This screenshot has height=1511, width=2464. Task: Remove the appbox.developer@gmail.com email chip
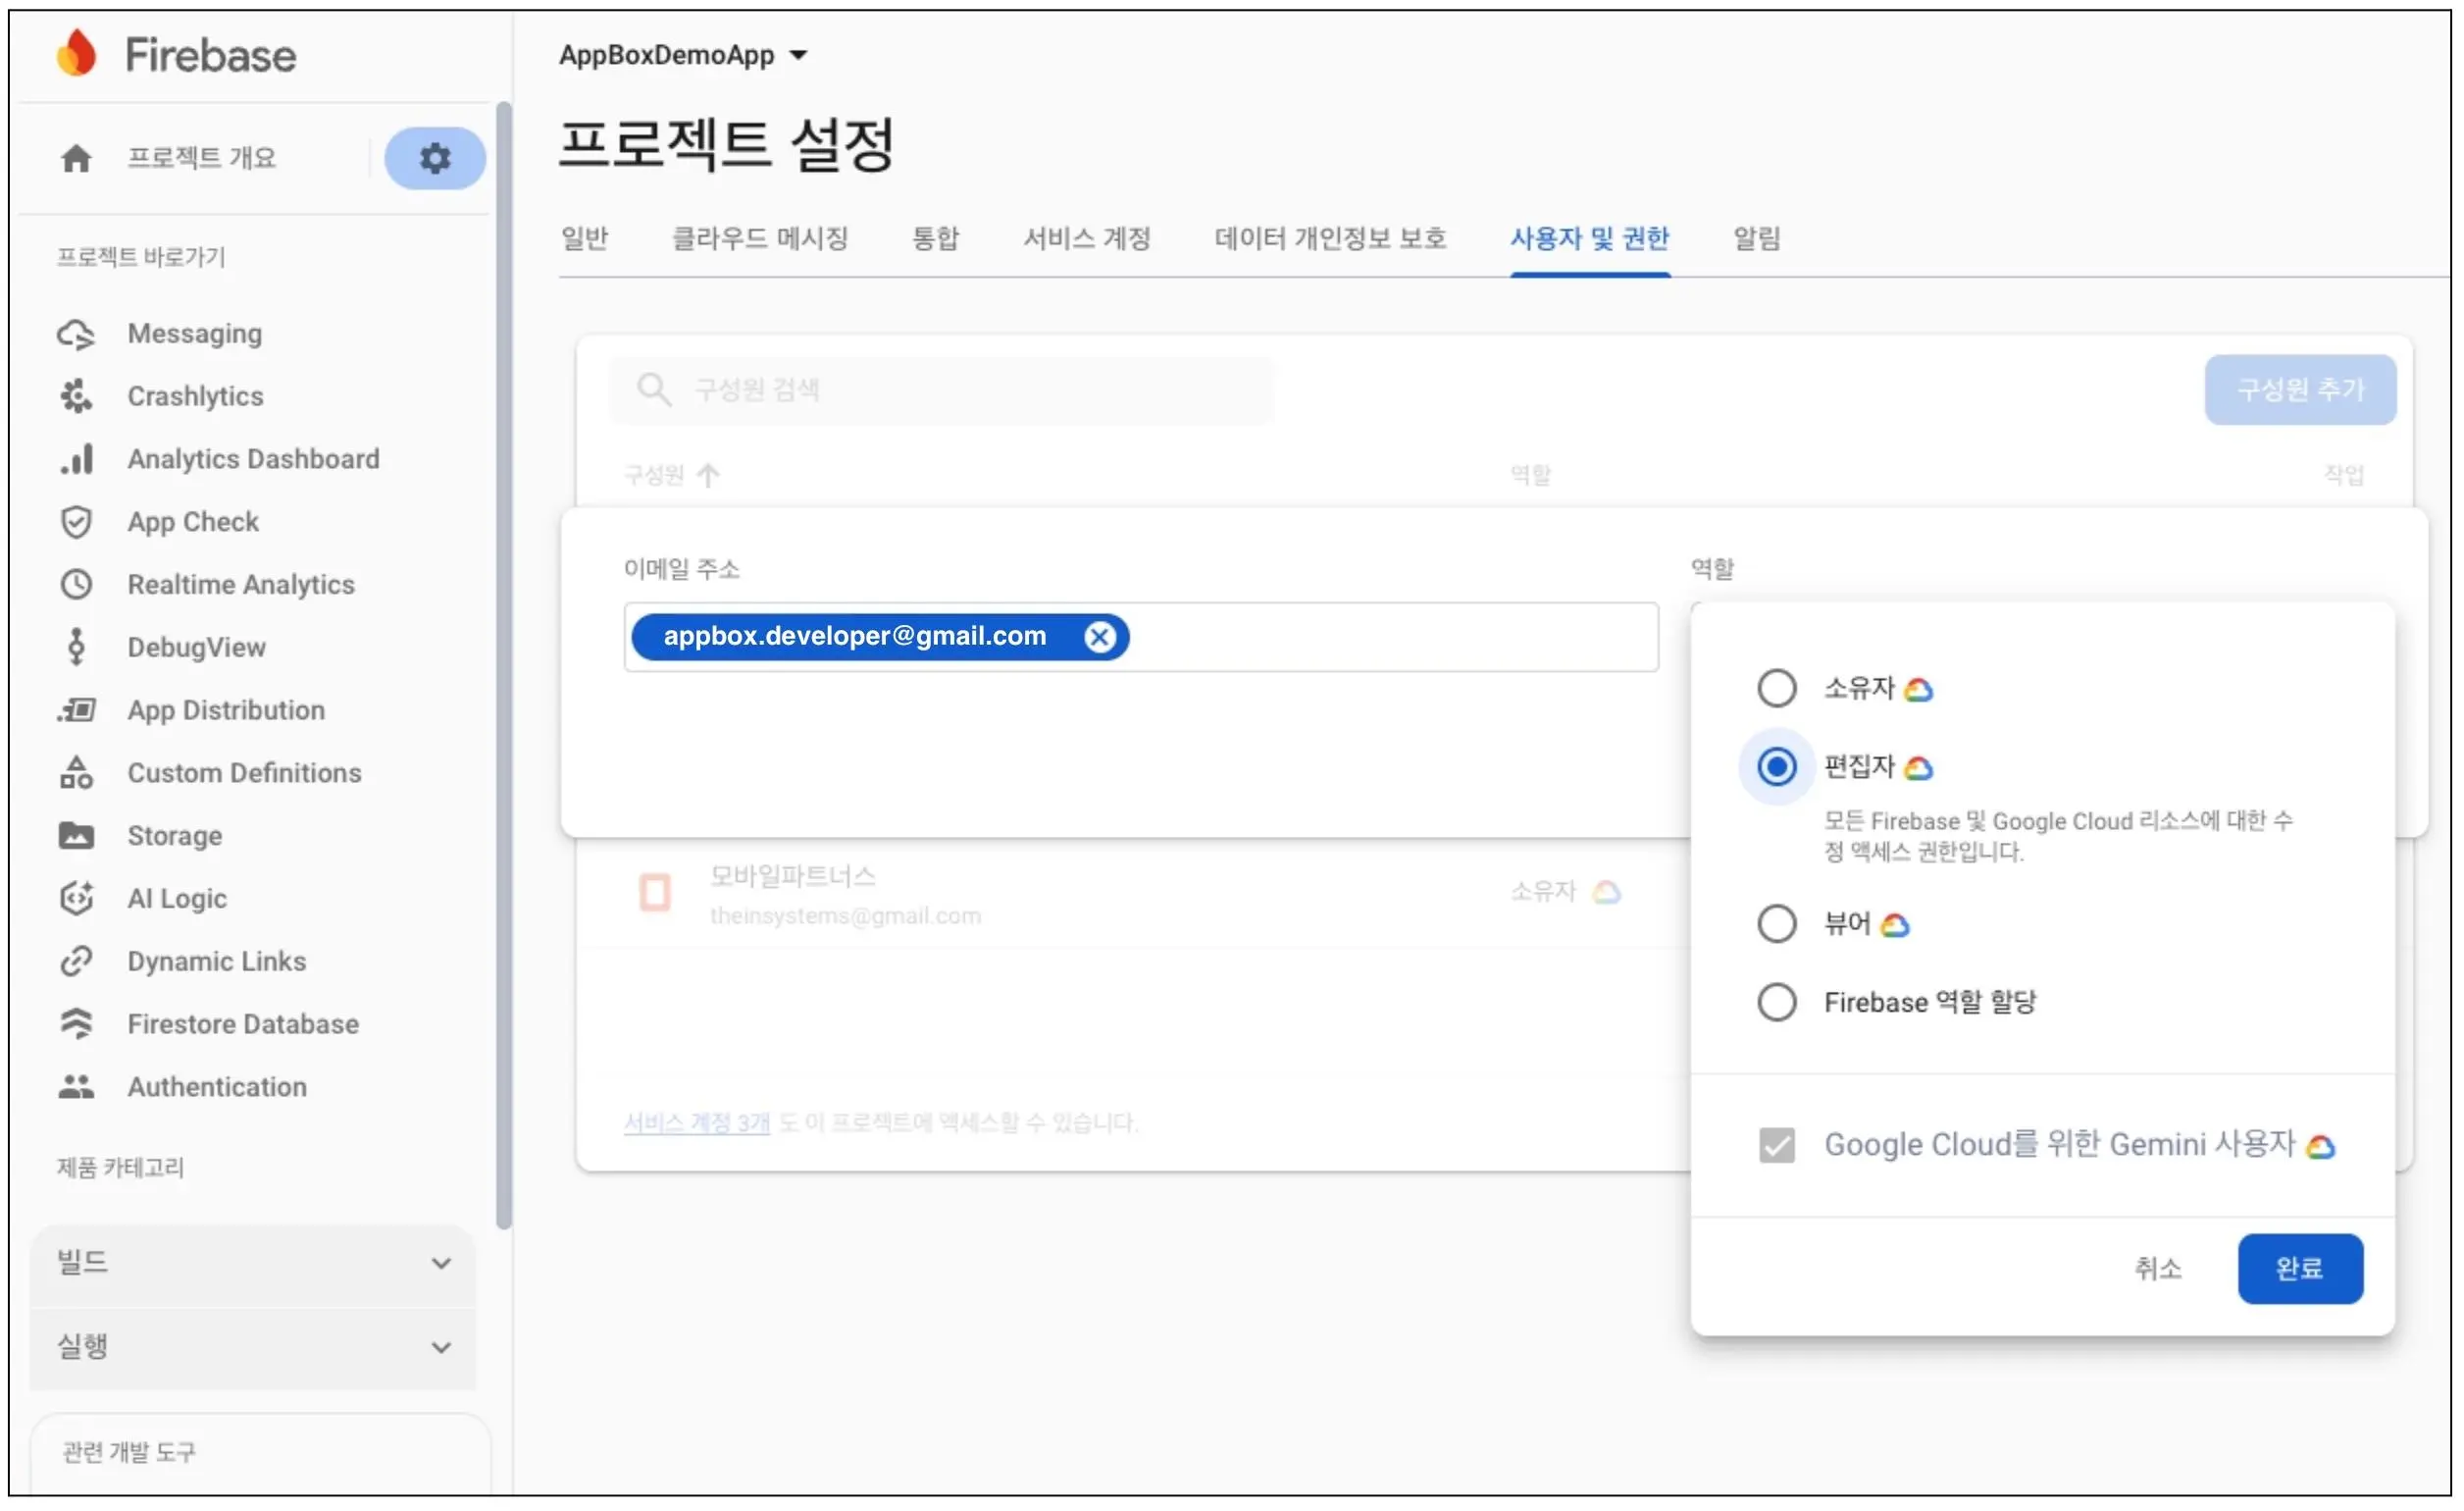tap(1100, 637)
